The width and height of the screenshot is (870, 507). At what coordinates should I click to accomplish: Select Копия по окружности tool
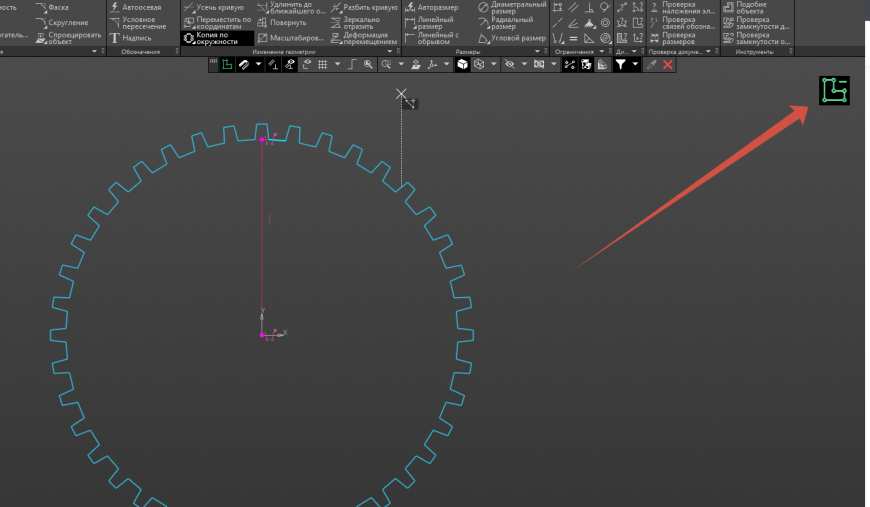pyautogui.click(x=217, y=38)
